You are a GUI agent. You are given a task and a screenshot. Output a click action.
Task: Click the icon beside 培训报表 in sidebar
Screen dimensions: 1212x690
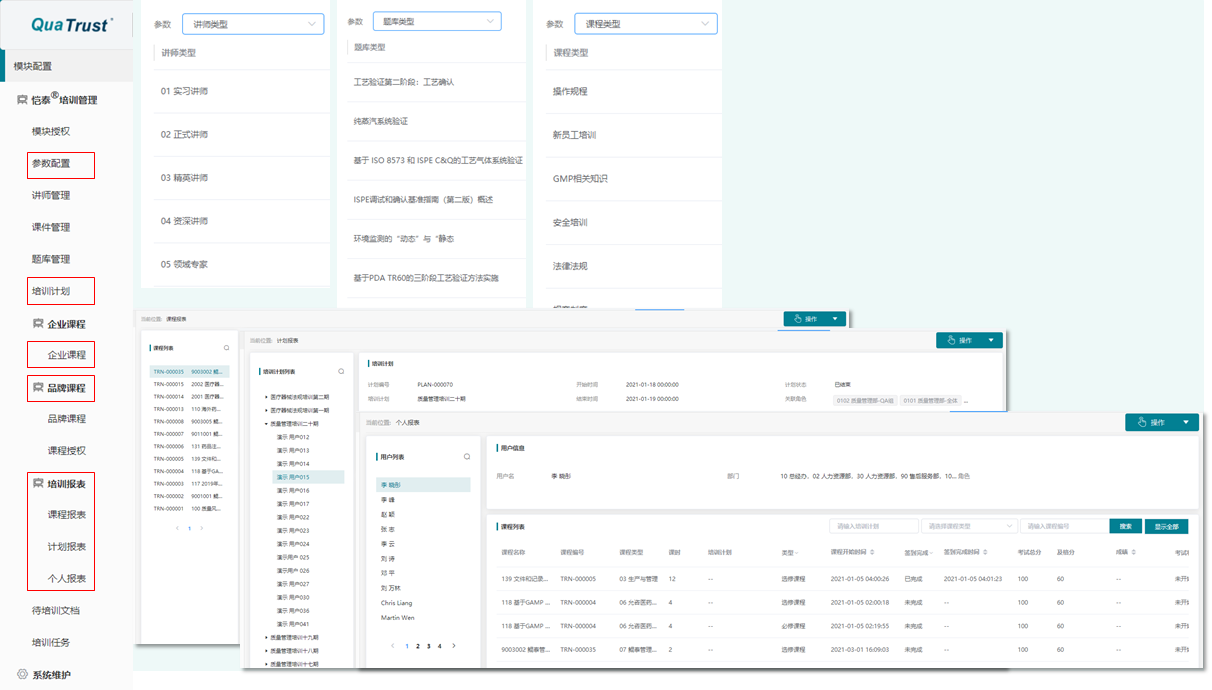point(38,484)
